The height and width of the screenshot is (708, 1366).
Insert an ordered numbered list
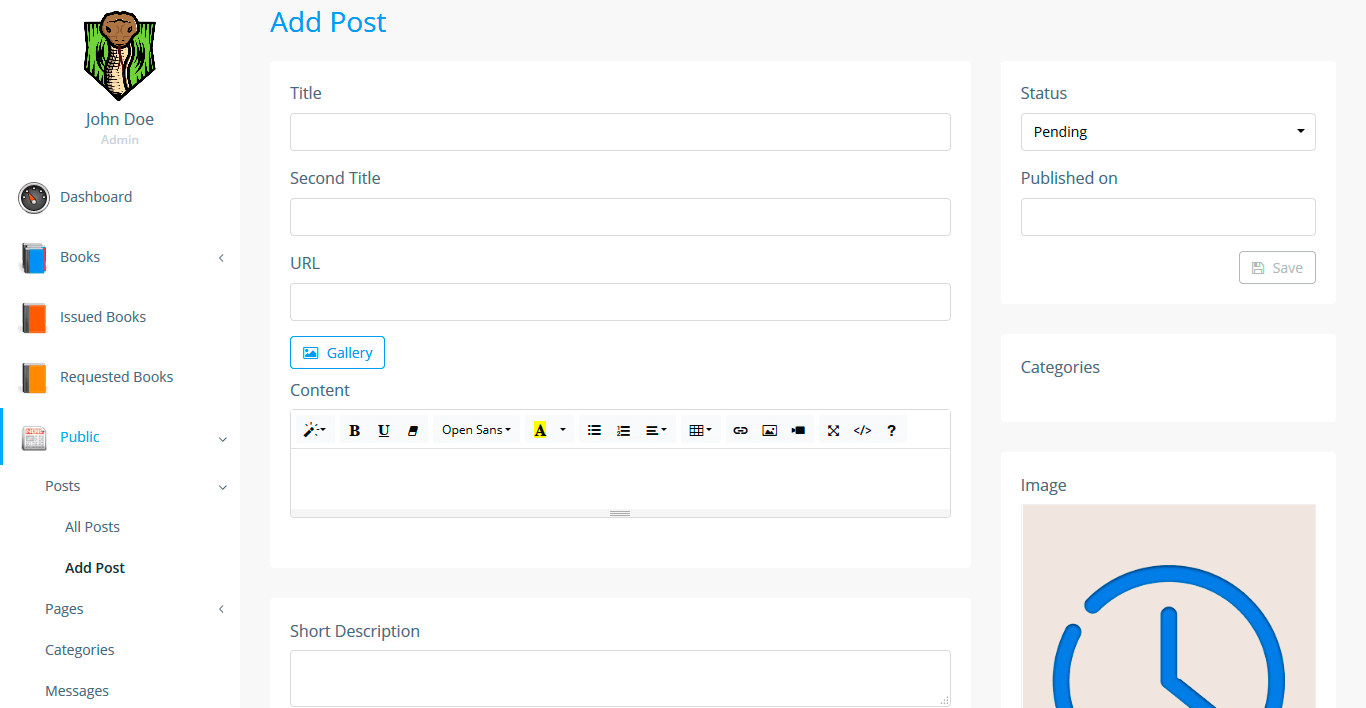click(623, 430)
